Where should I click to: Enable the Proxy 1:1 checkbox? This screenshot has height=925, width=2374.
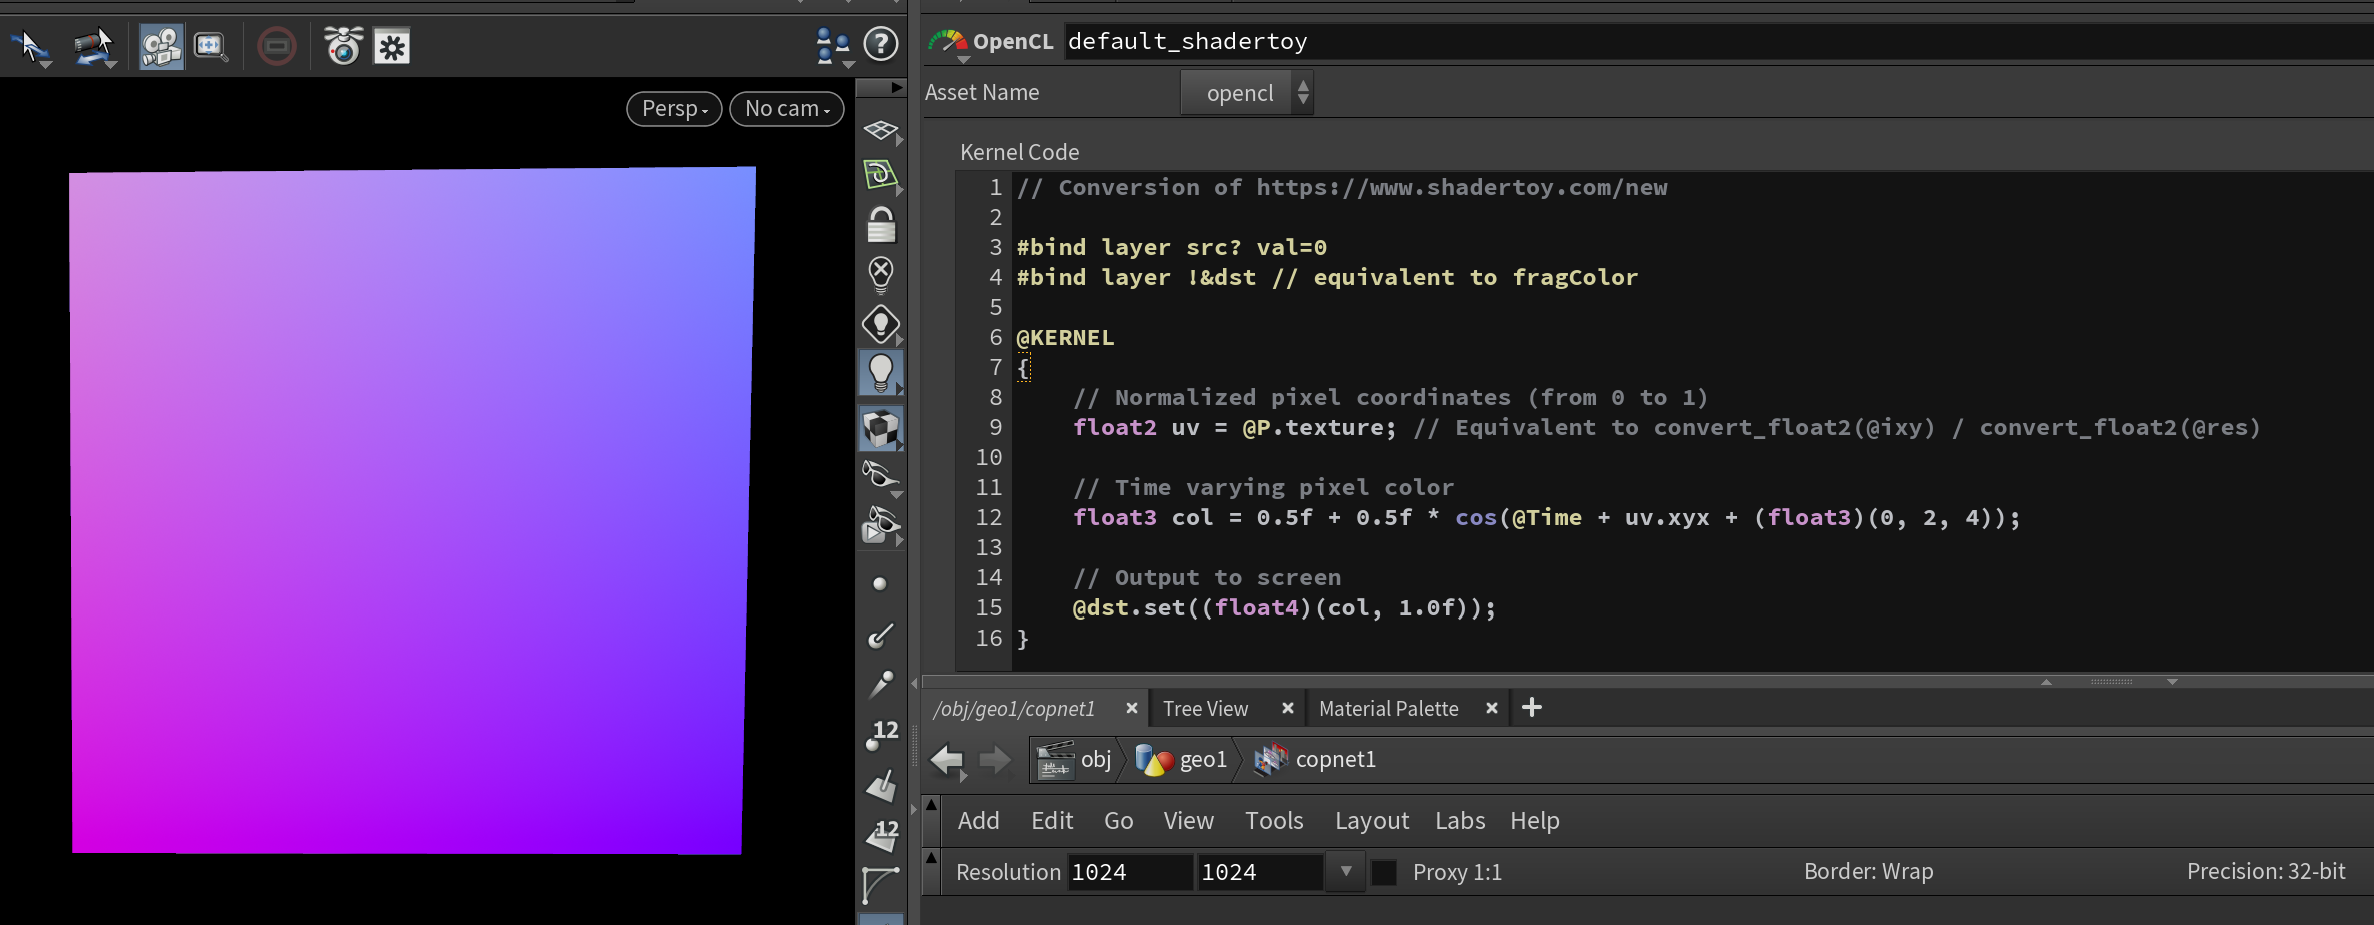tap(1384, 872)
